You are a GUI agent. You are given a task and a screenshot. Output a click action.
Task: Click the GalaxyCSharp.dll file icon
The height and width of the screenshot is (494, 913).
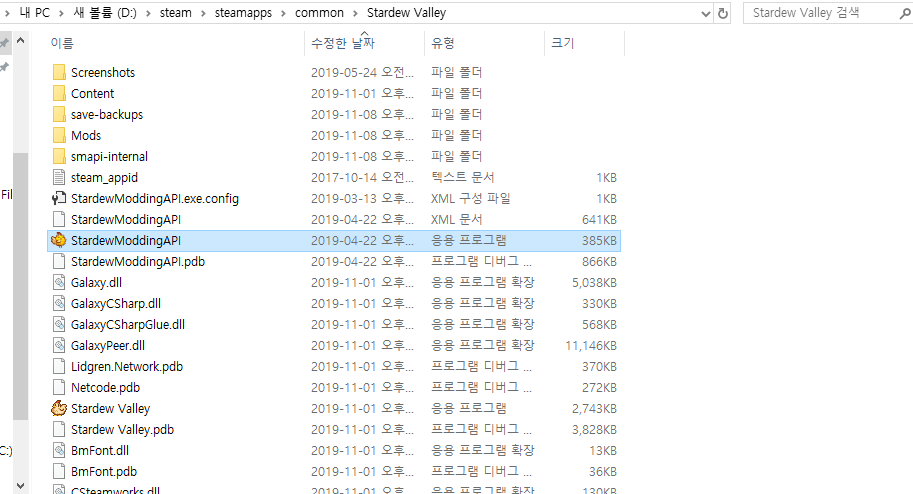click(59, 303)
